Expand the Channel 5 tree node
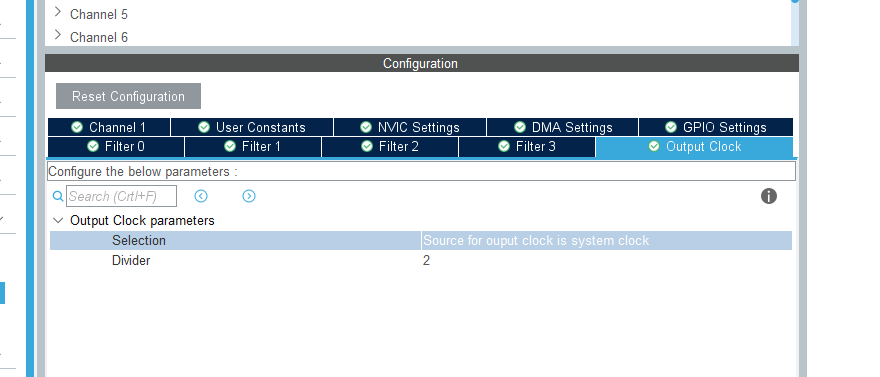Image resolution: width=880 pixels, height=377 pixels. 57,12
